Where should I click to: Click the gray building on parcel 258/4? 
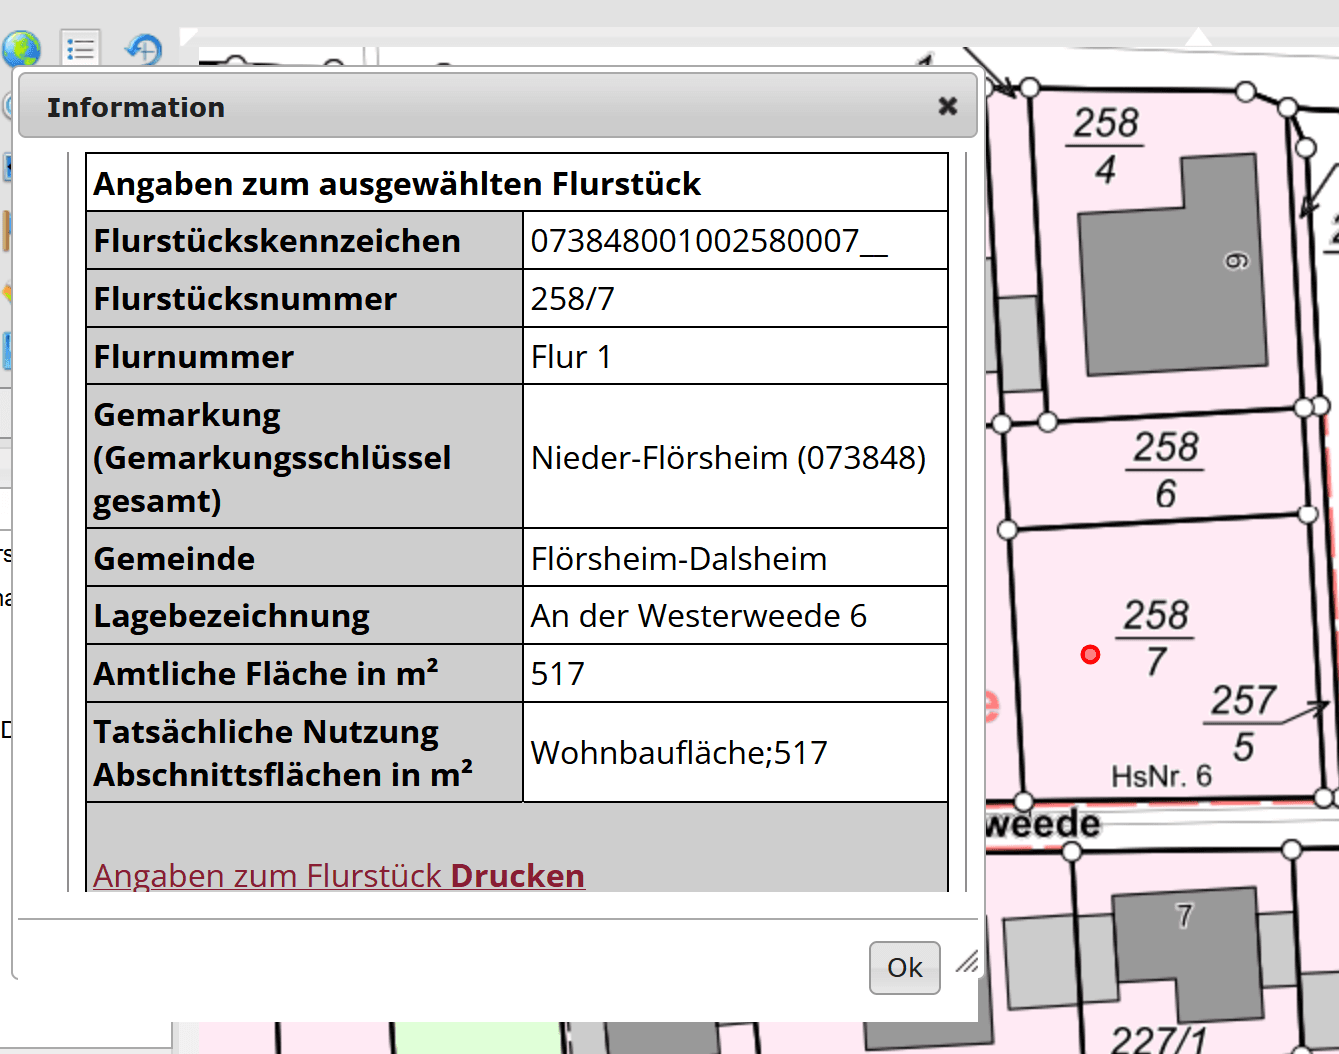[1172, 266]
